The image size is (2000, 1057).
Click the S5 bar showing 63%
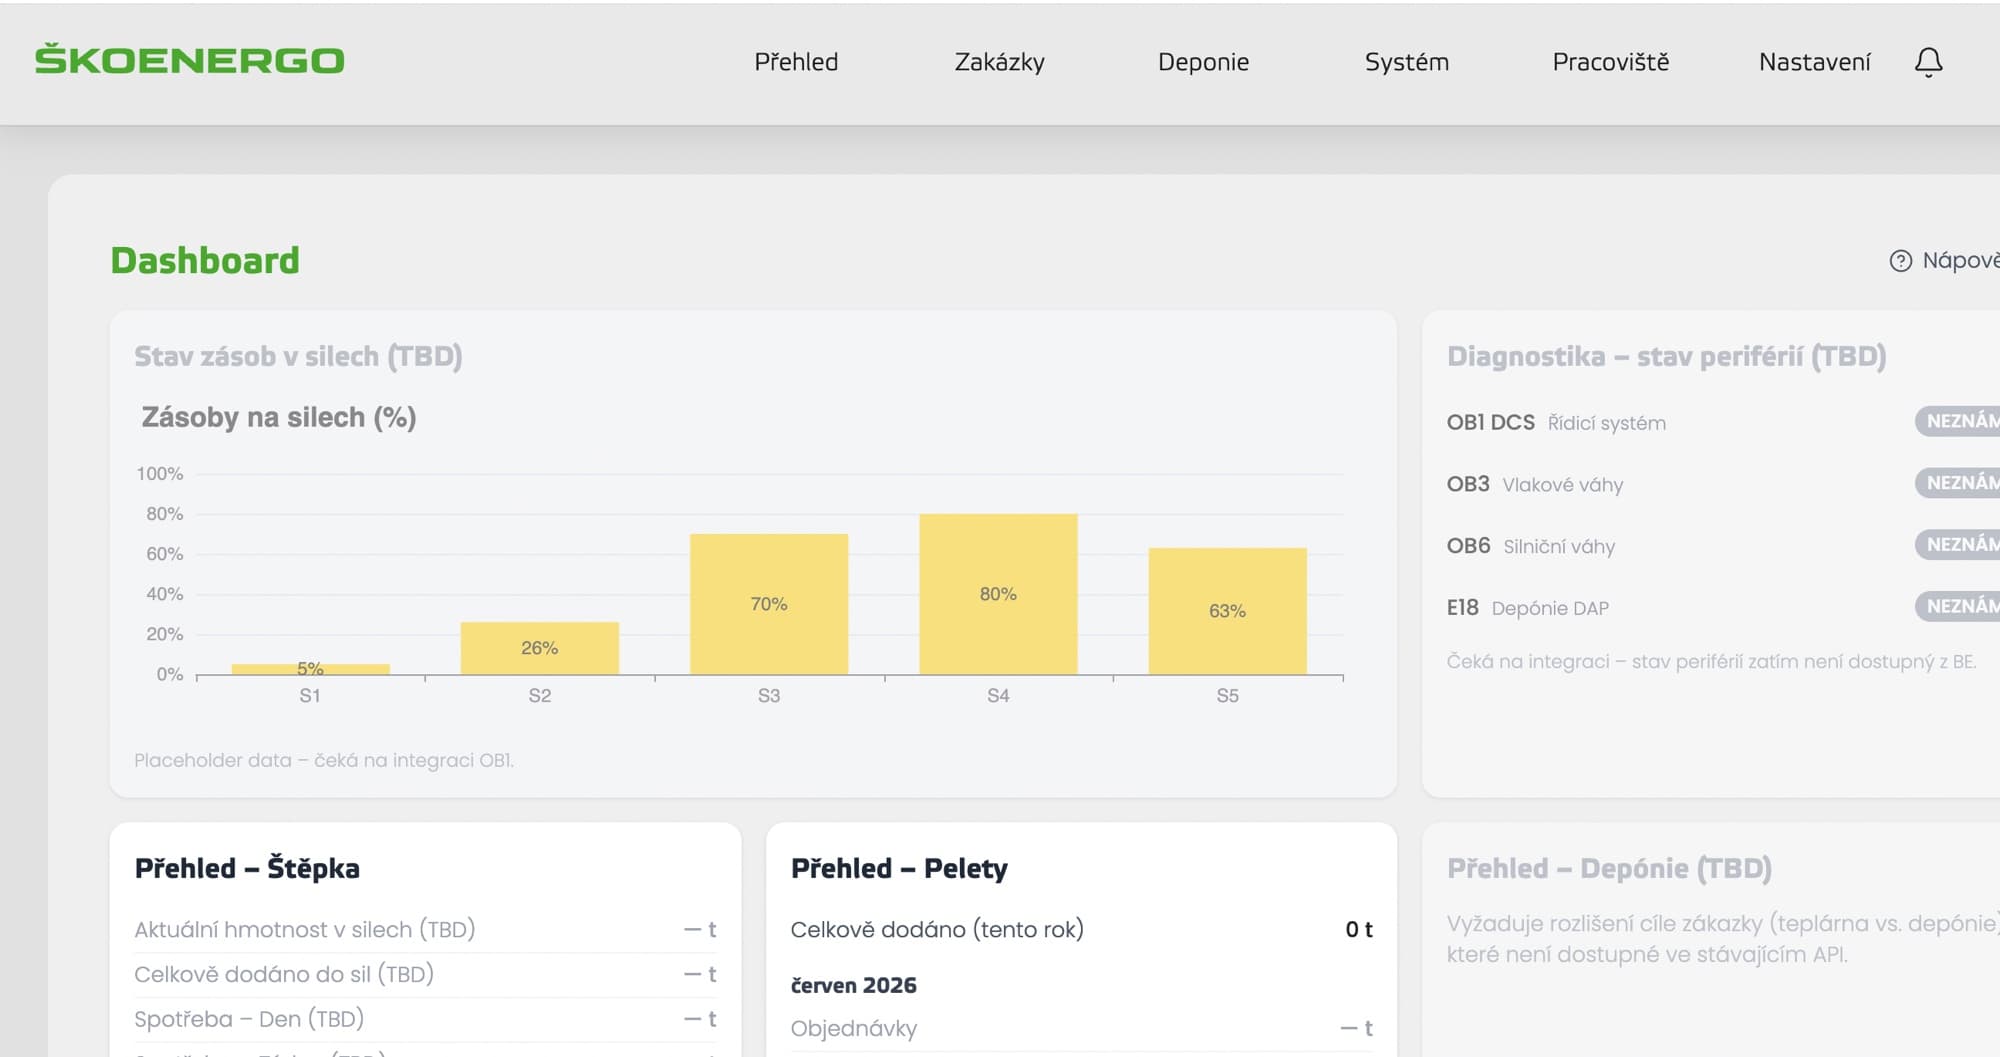[1227, 611]
